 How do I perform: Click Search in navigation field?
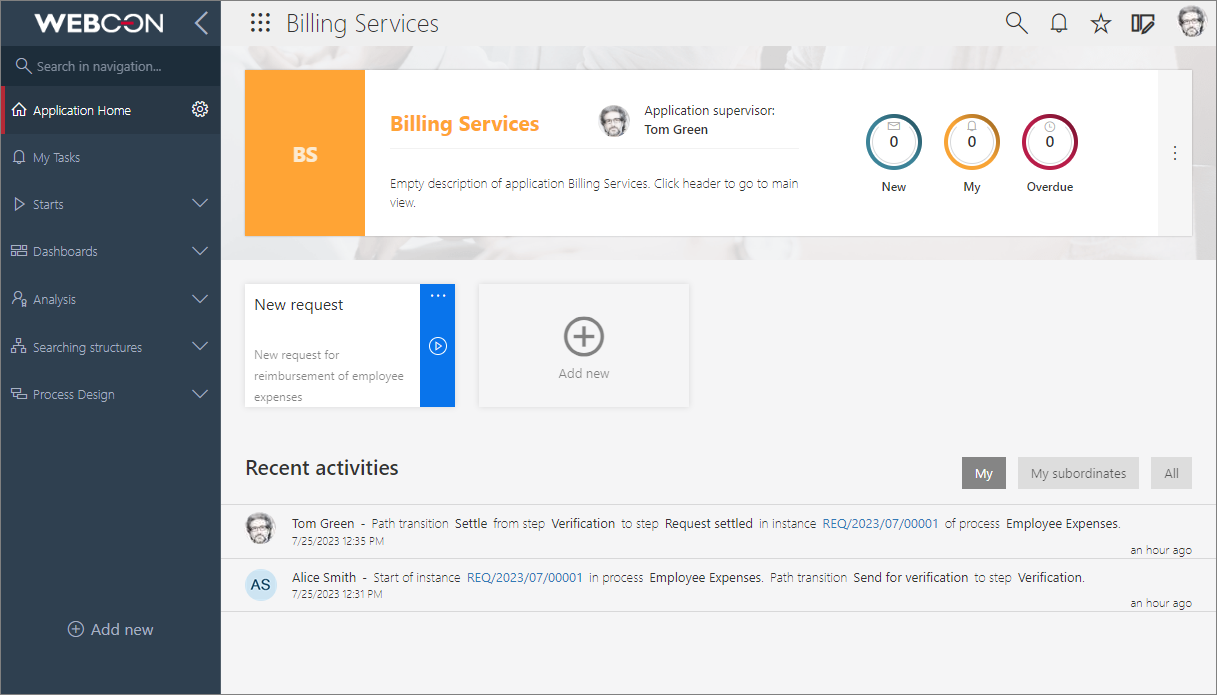(x=110, y=66)
